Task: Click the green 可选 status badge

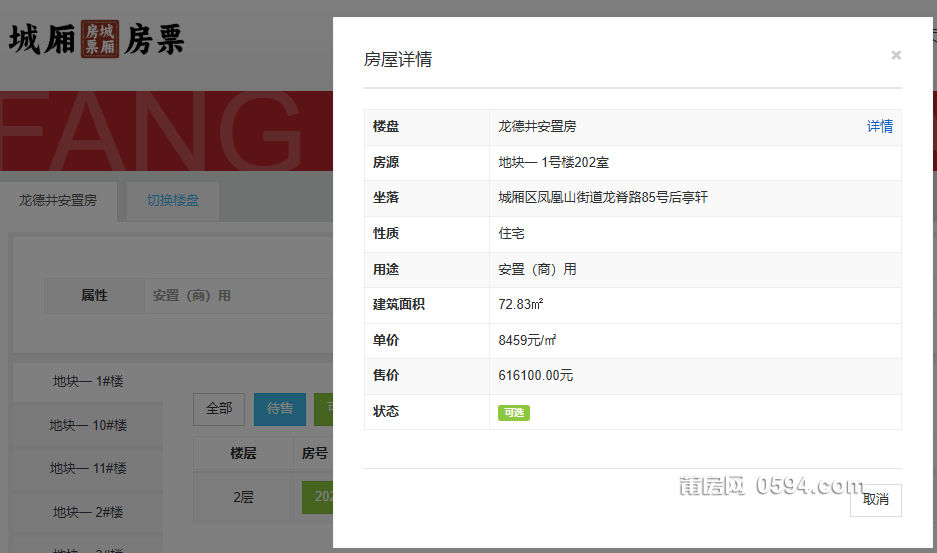Action: [514, 413]
